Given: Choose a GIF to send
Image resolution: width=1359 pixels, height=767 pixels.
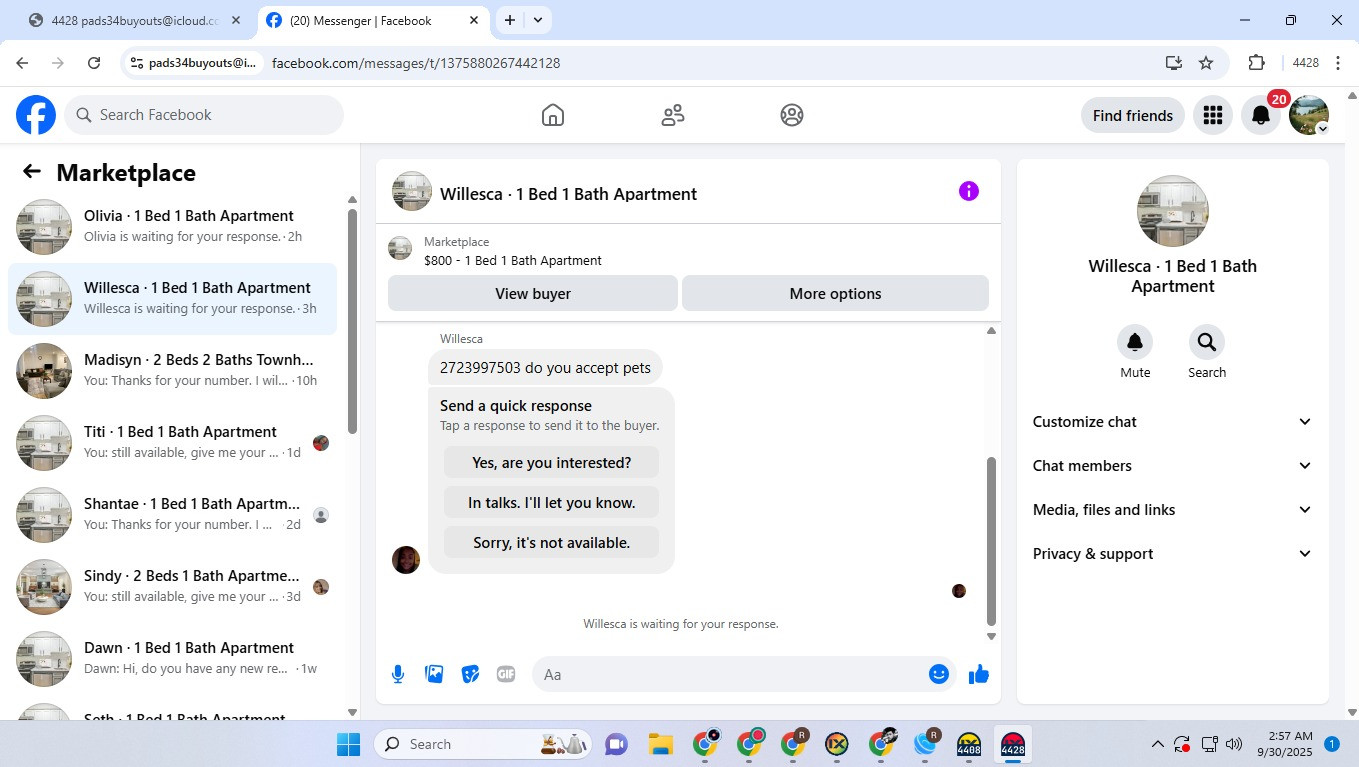Looking at the screenshot, I should click(x=506, y=674).
